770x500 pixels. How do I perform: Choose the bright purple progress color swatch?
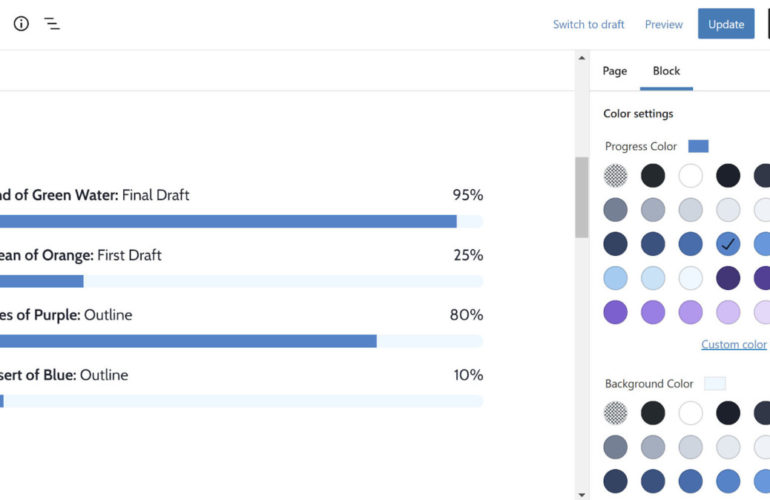[616, 312]
